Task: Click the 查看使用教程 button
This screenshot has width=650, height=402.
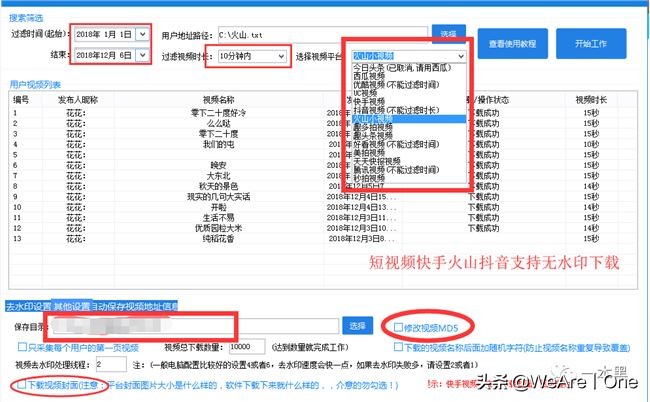Action: [x=512, y=44]
